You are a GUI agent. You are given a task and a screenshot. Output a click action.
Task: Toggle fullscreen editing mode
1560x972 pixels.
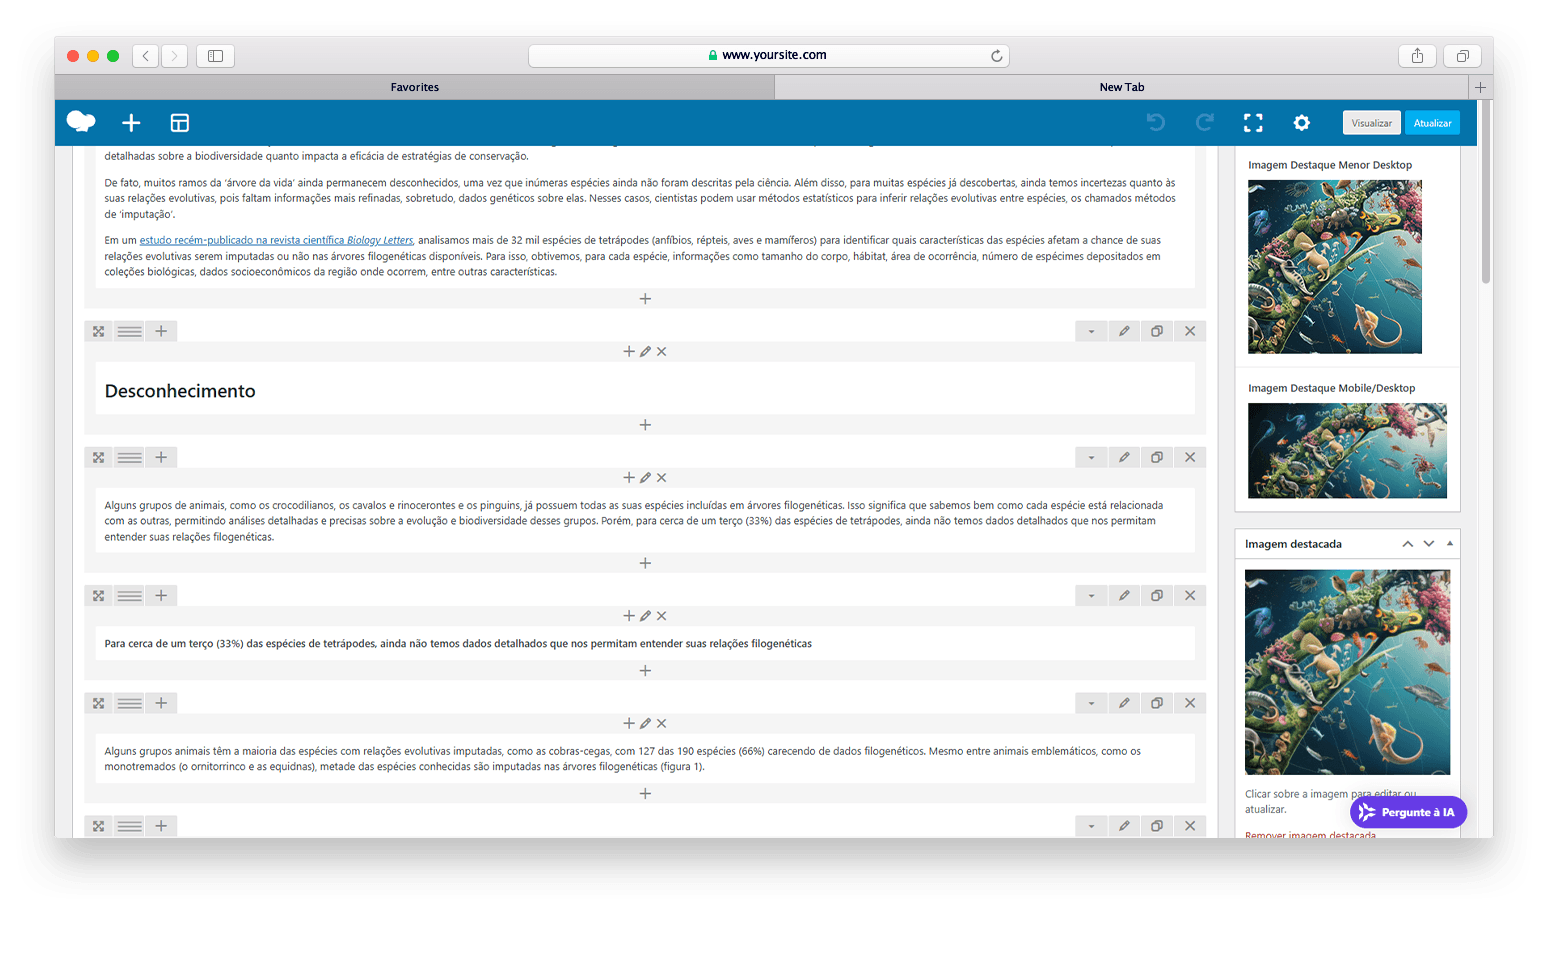[x=1253, y=123]
